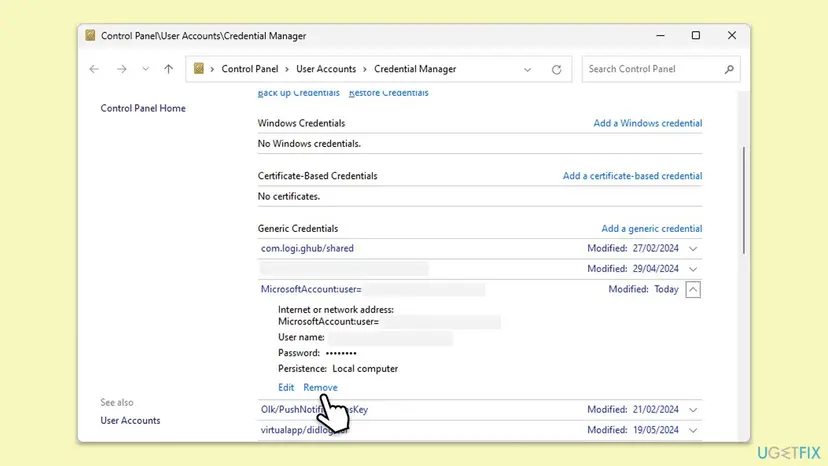Add a Windows credential
The image size is (828, 466).
click(647, 123)
